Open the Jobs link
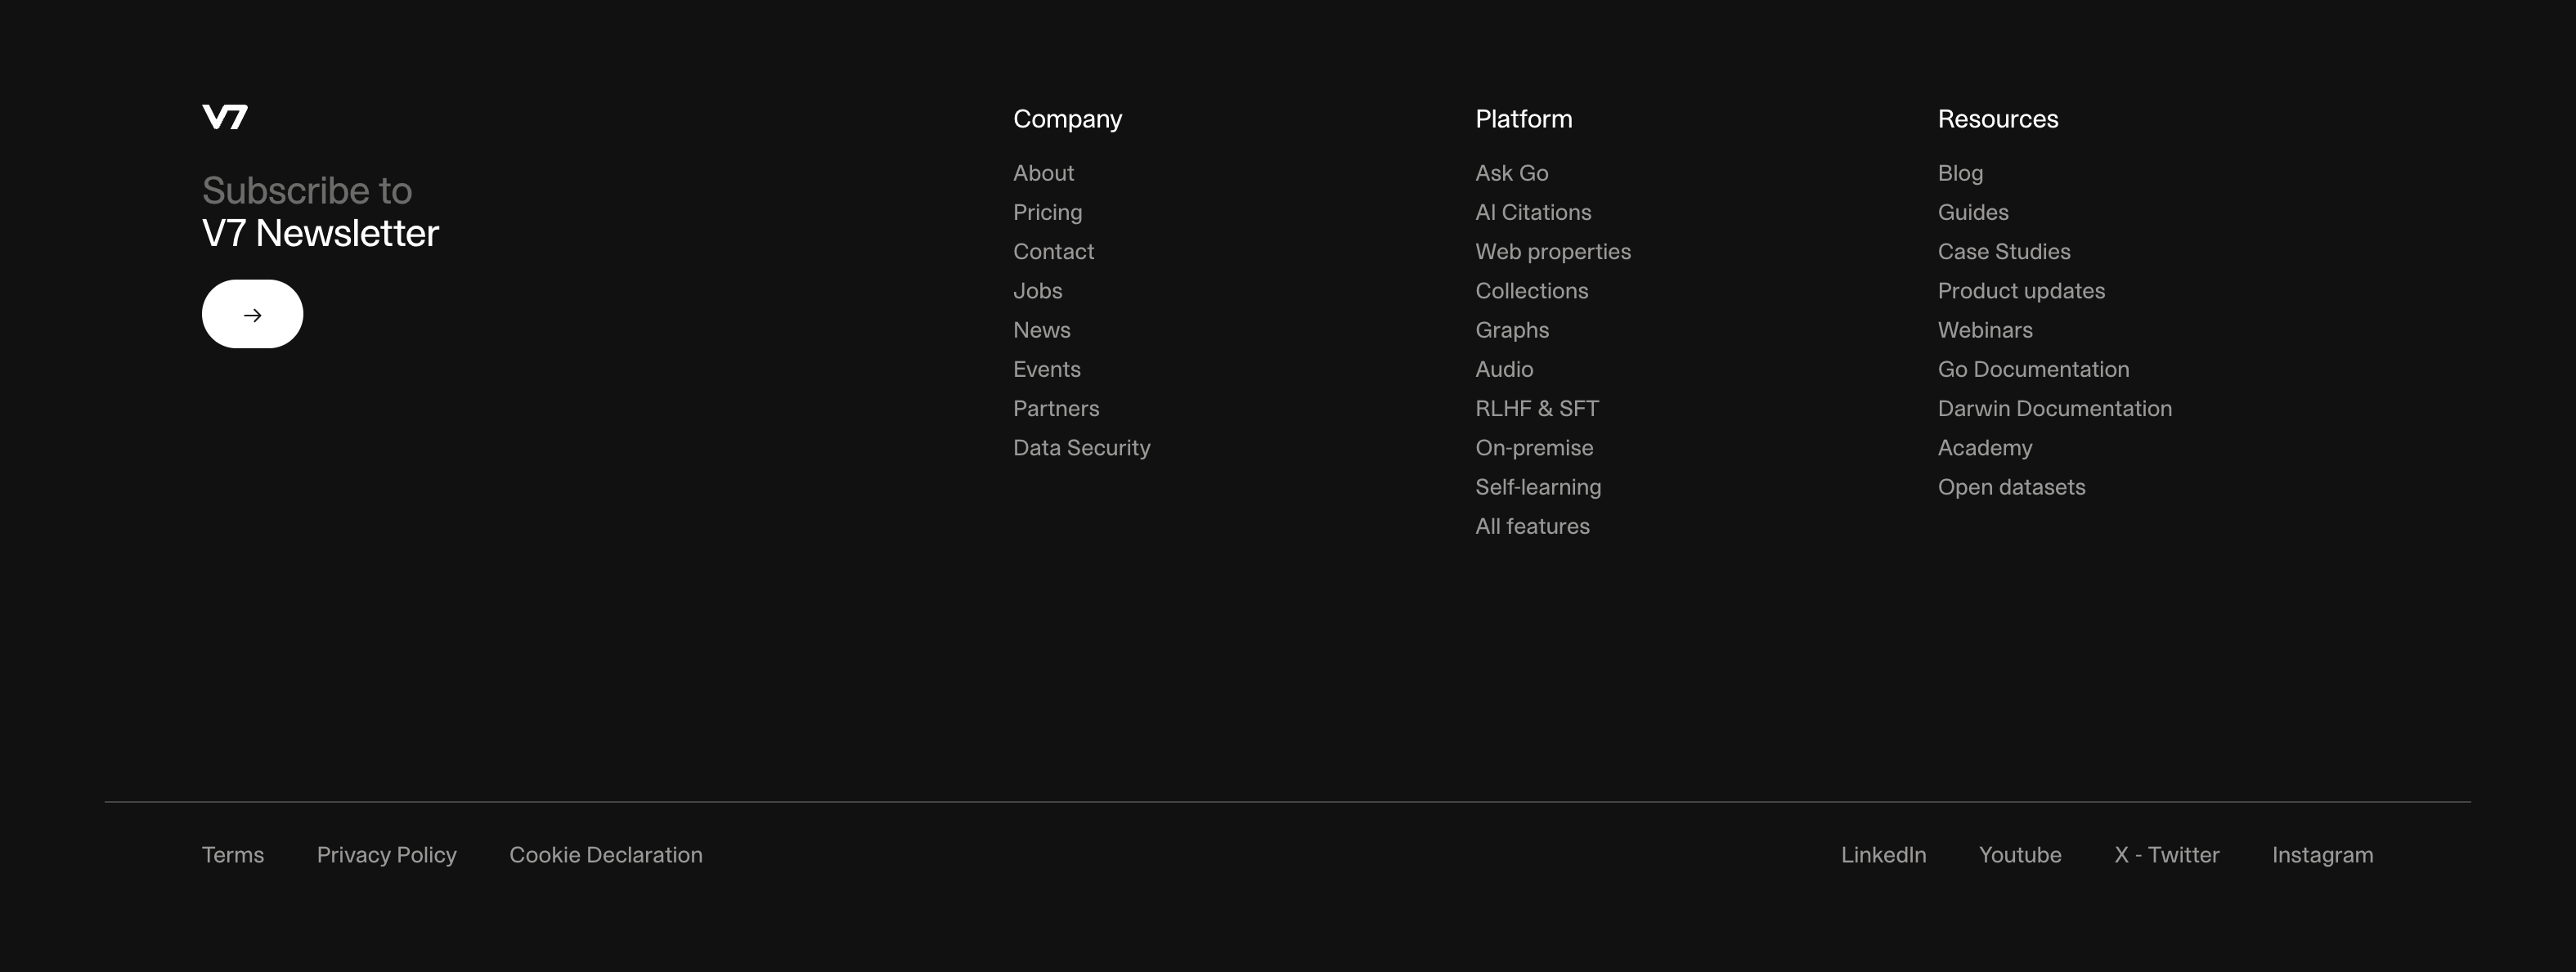 point(1037,291)
